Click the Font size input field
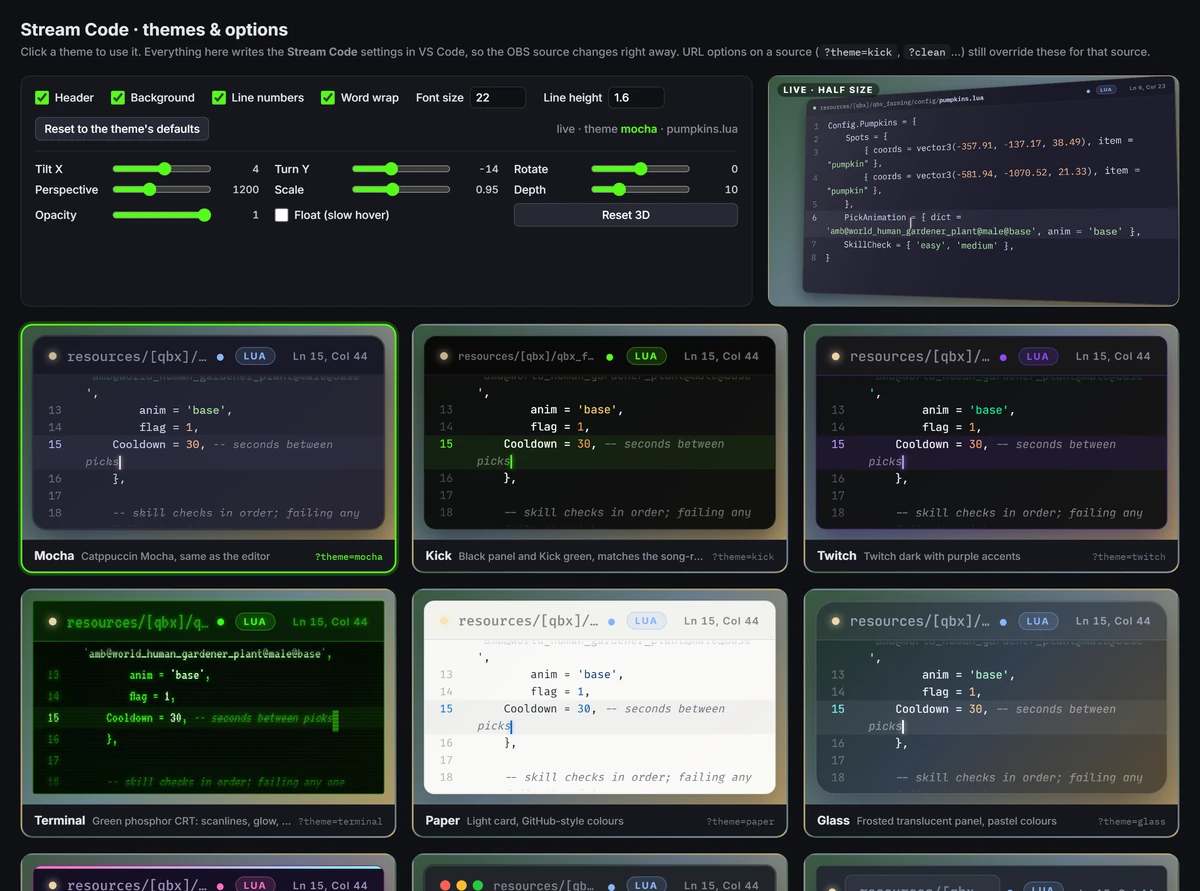 (x=498, y=98)
